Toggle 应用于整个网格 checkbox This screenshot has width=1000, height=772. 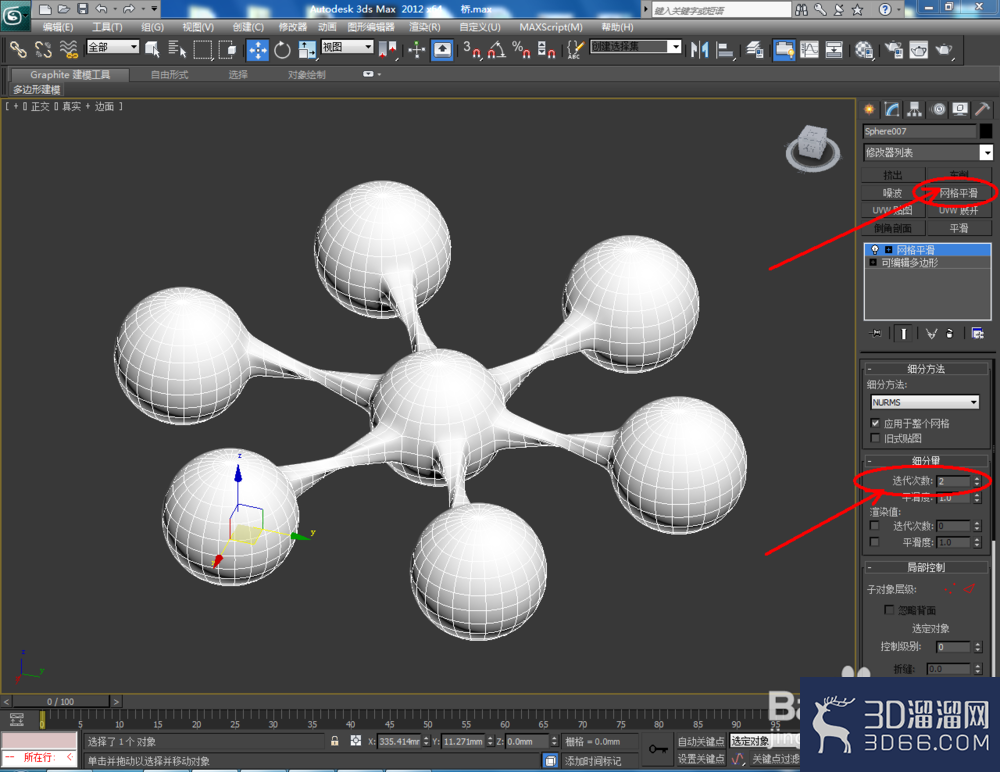[x=875, y=423]
